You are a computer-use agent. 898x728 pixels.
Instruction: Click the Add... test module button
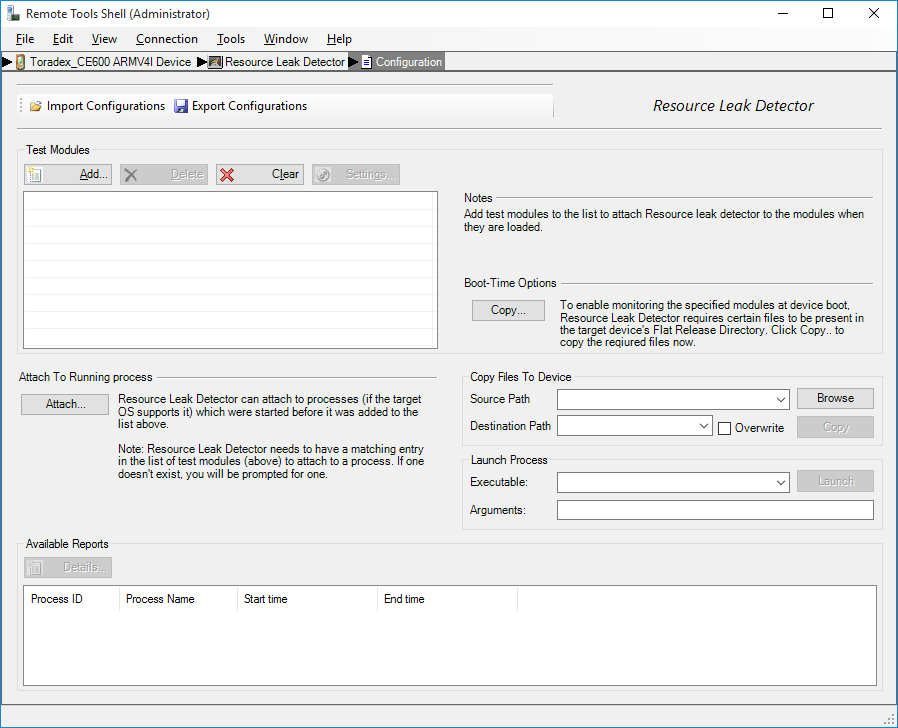click(x=68, y=174)
